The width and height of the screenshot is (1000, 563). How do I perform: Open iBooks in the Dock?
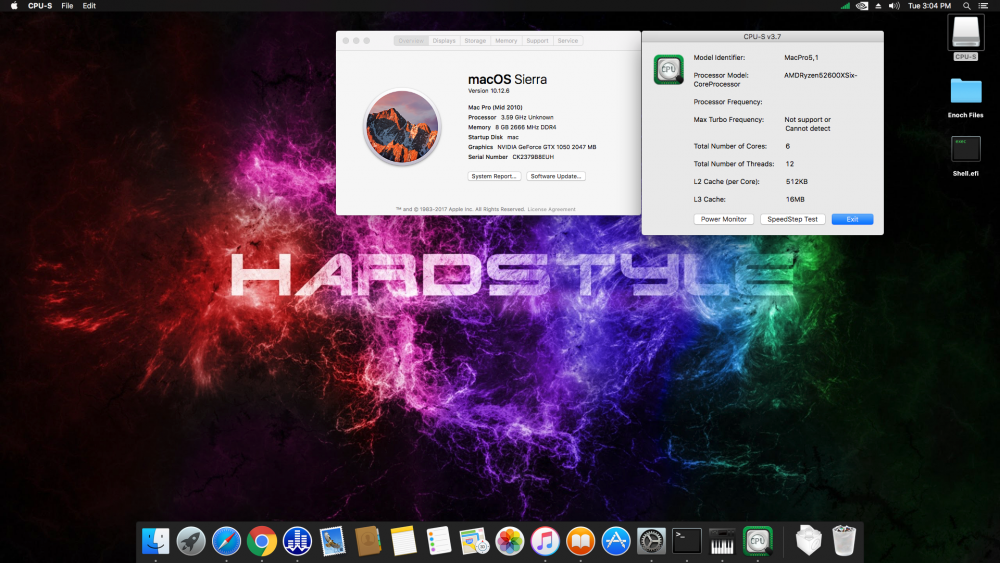pyautogui.click(x=580, y=541)
